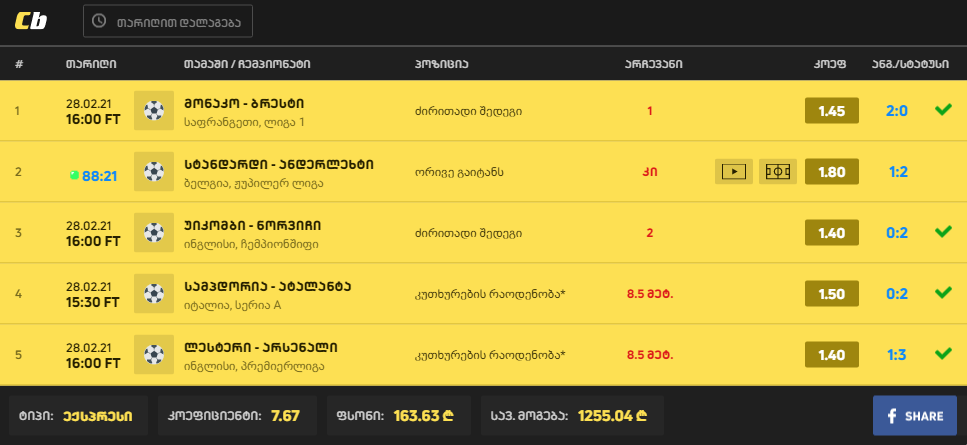Click date 28.02.21 15:30 FT
Viewport: 967px width, 445px height.
tap(93, 295)
